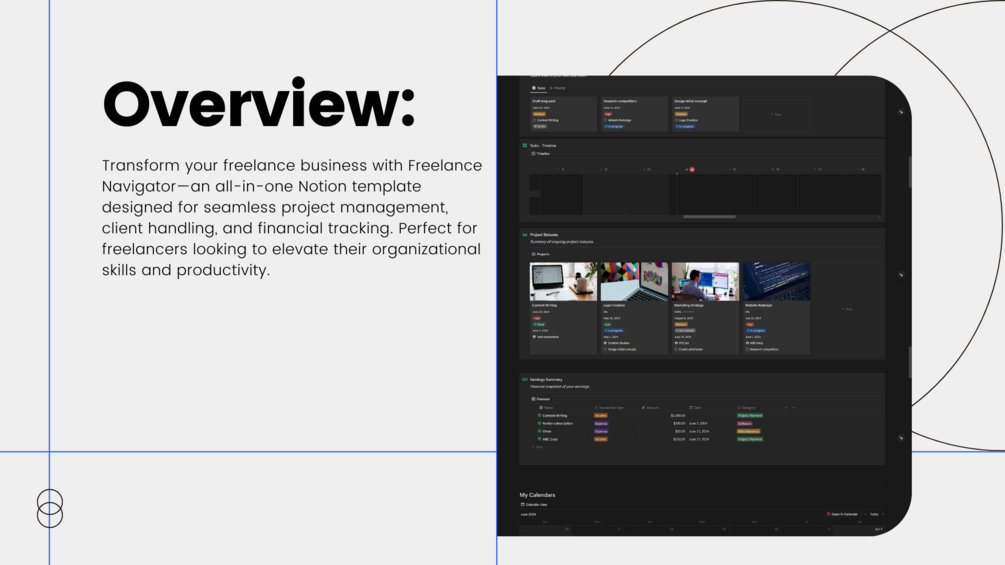Click the Done status on Content Writing project

pyautogui.click(x=539, y=324)
